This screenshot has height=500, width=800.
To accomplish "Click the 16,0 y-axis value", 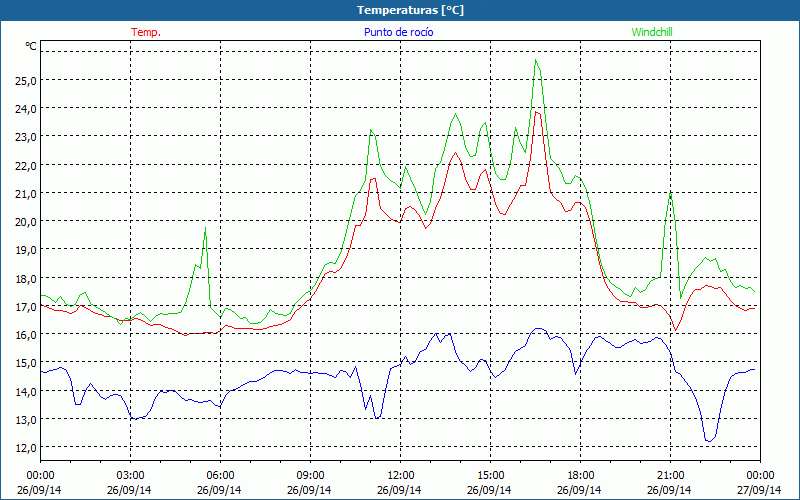I will (25, 334).
